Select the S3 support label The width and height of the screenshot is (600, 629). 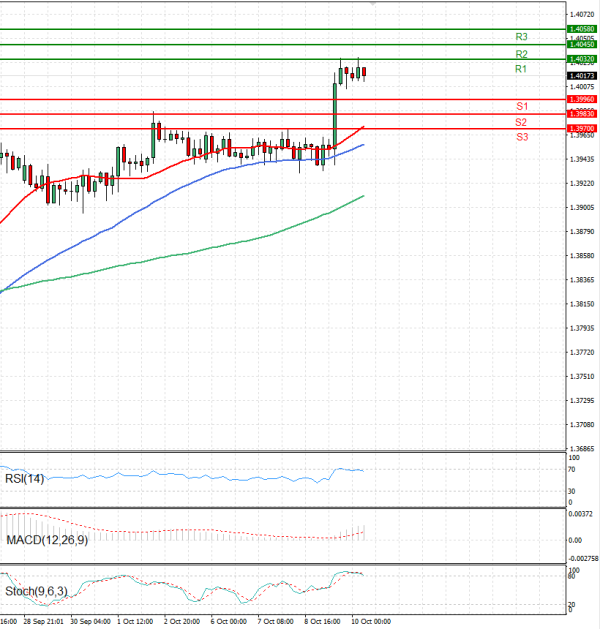[522, 136]
